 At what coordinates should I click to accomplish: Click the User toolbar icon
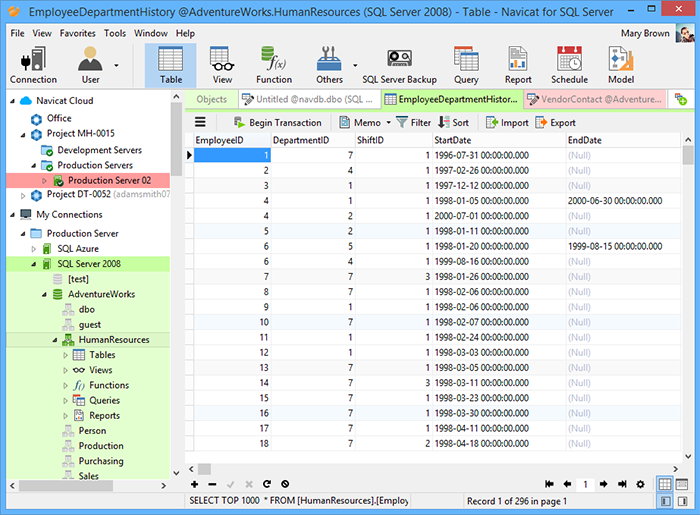90,66
